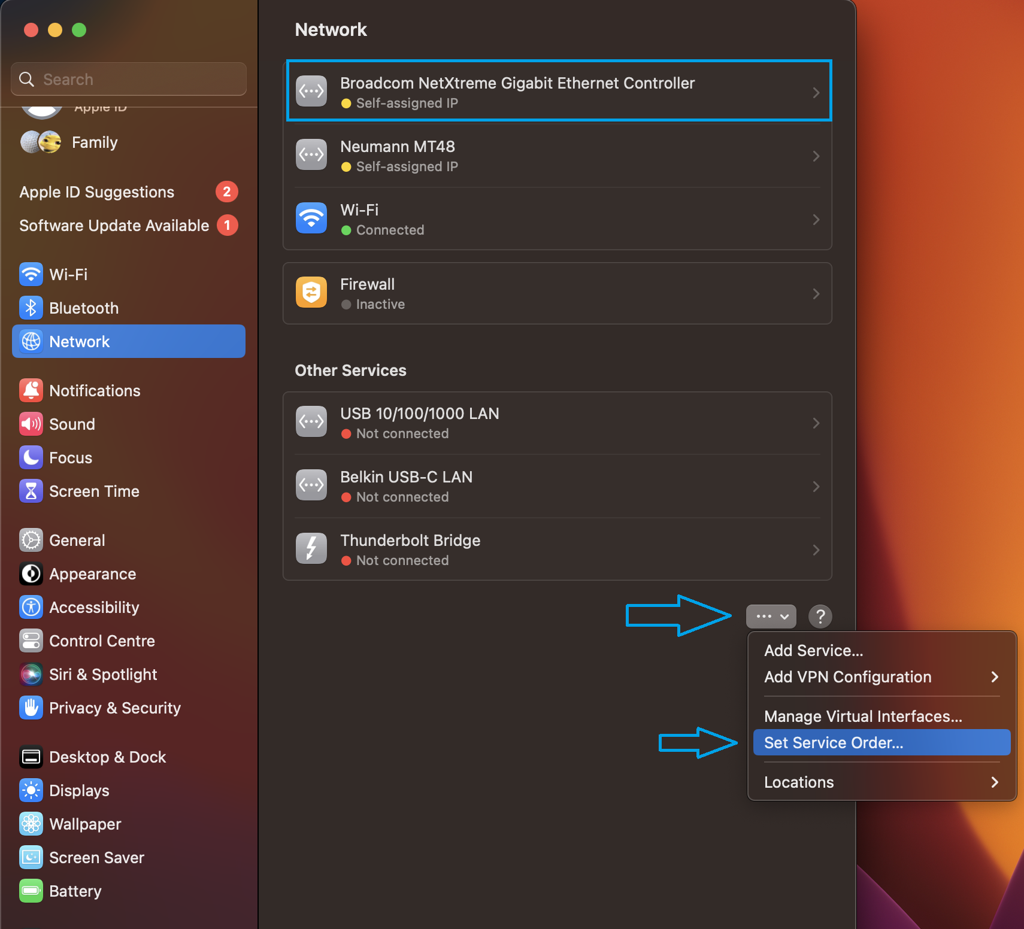Select the Notifications bell icon

[x=31, y=390]
